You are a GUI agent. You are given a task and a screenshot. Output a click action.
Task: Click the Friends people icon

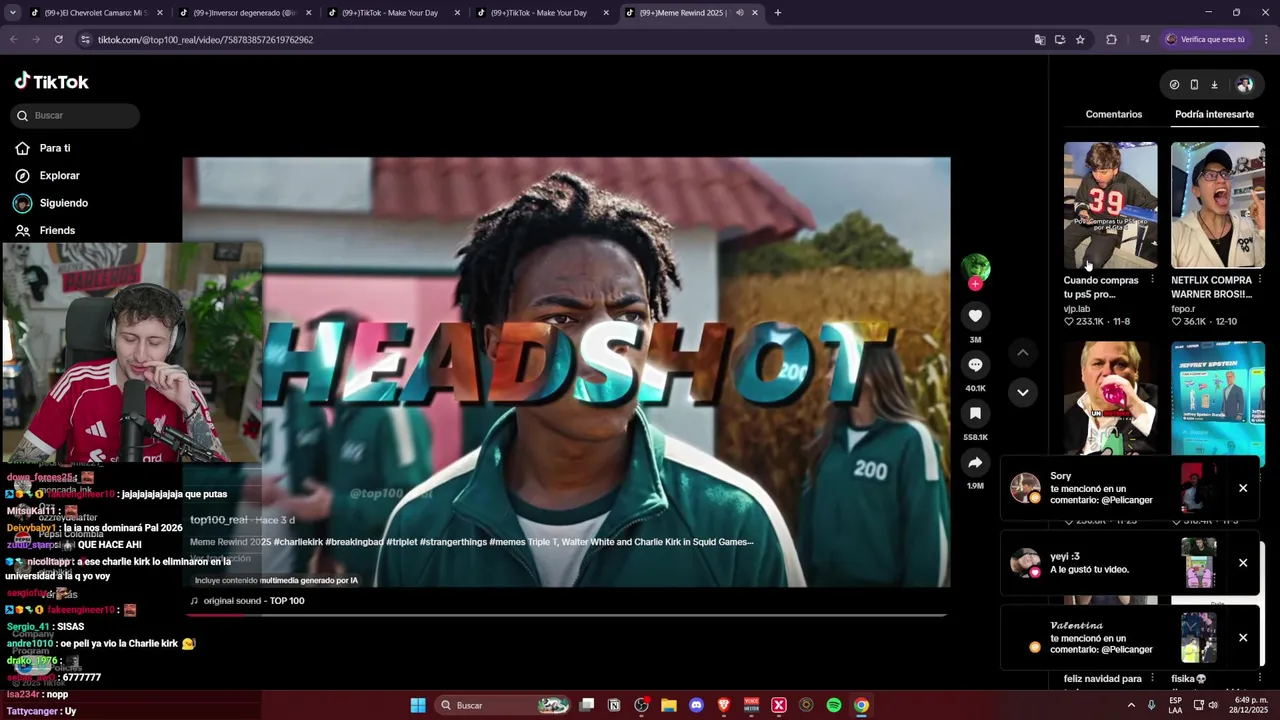[x=22, y=230]
